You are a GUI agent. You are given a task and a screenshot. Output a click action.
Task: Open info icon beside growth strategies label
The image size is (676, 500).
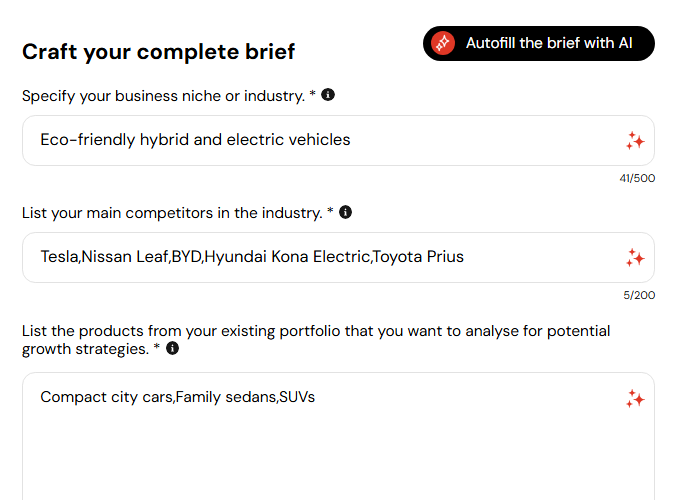pos(172,348)
